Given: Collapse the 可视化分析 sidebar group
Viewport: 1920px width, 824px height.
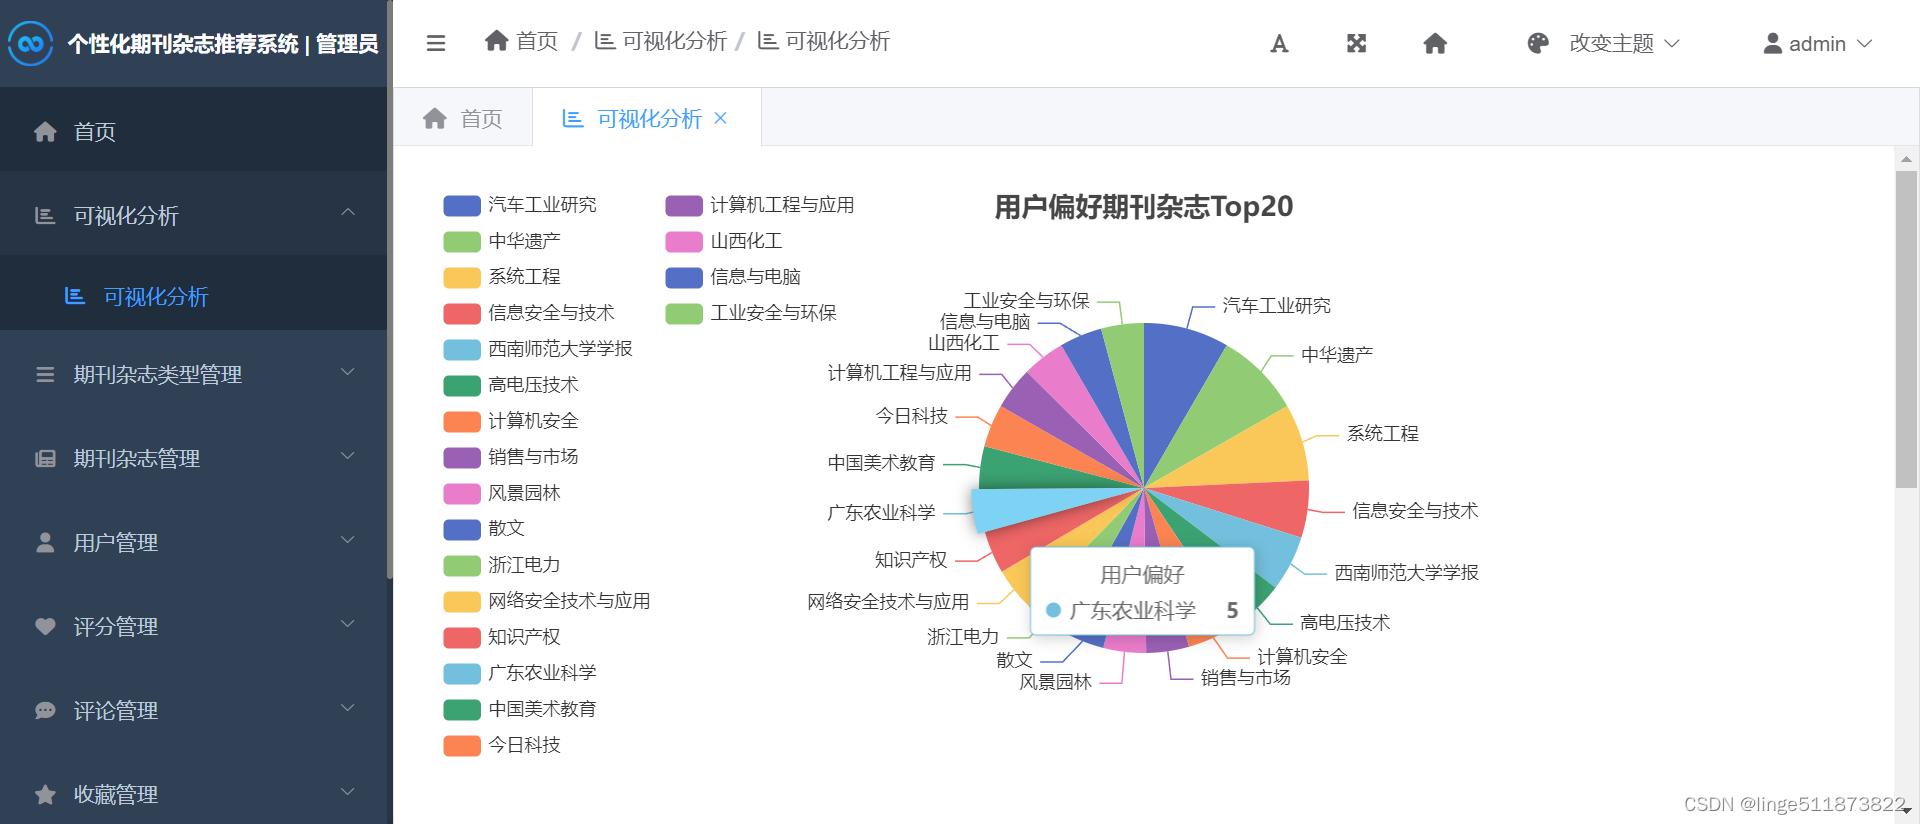Looking at the screenshot, I should [x=348, y=212].
